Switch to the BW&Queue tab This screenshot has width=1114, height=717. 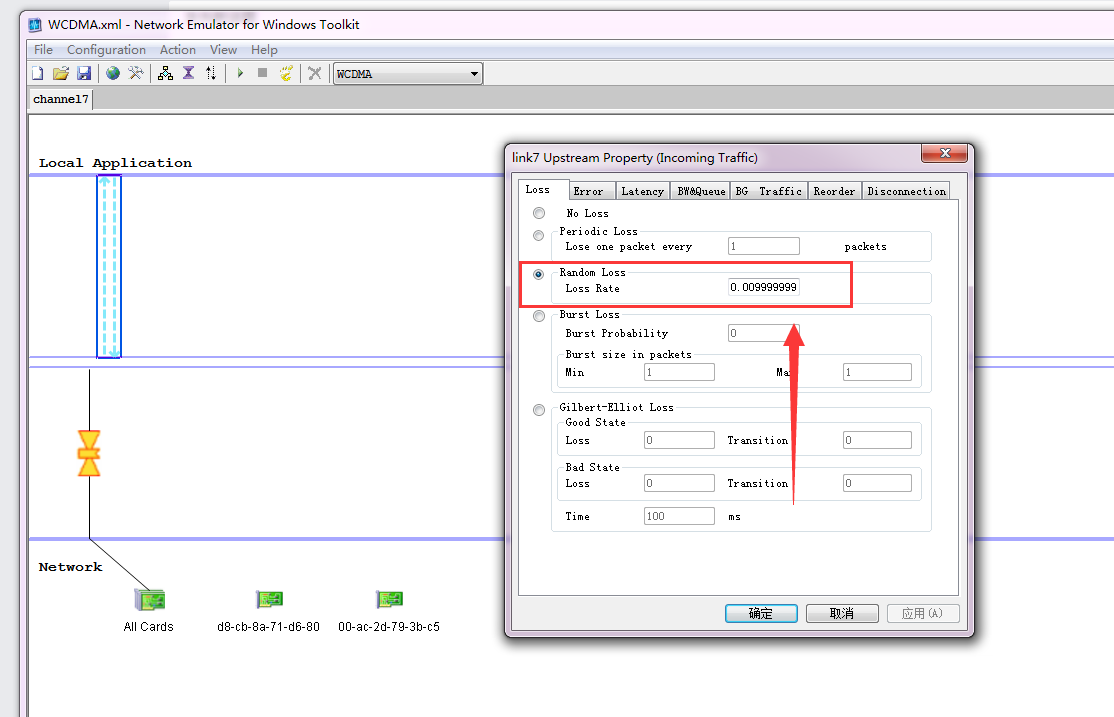pos(701,191)
